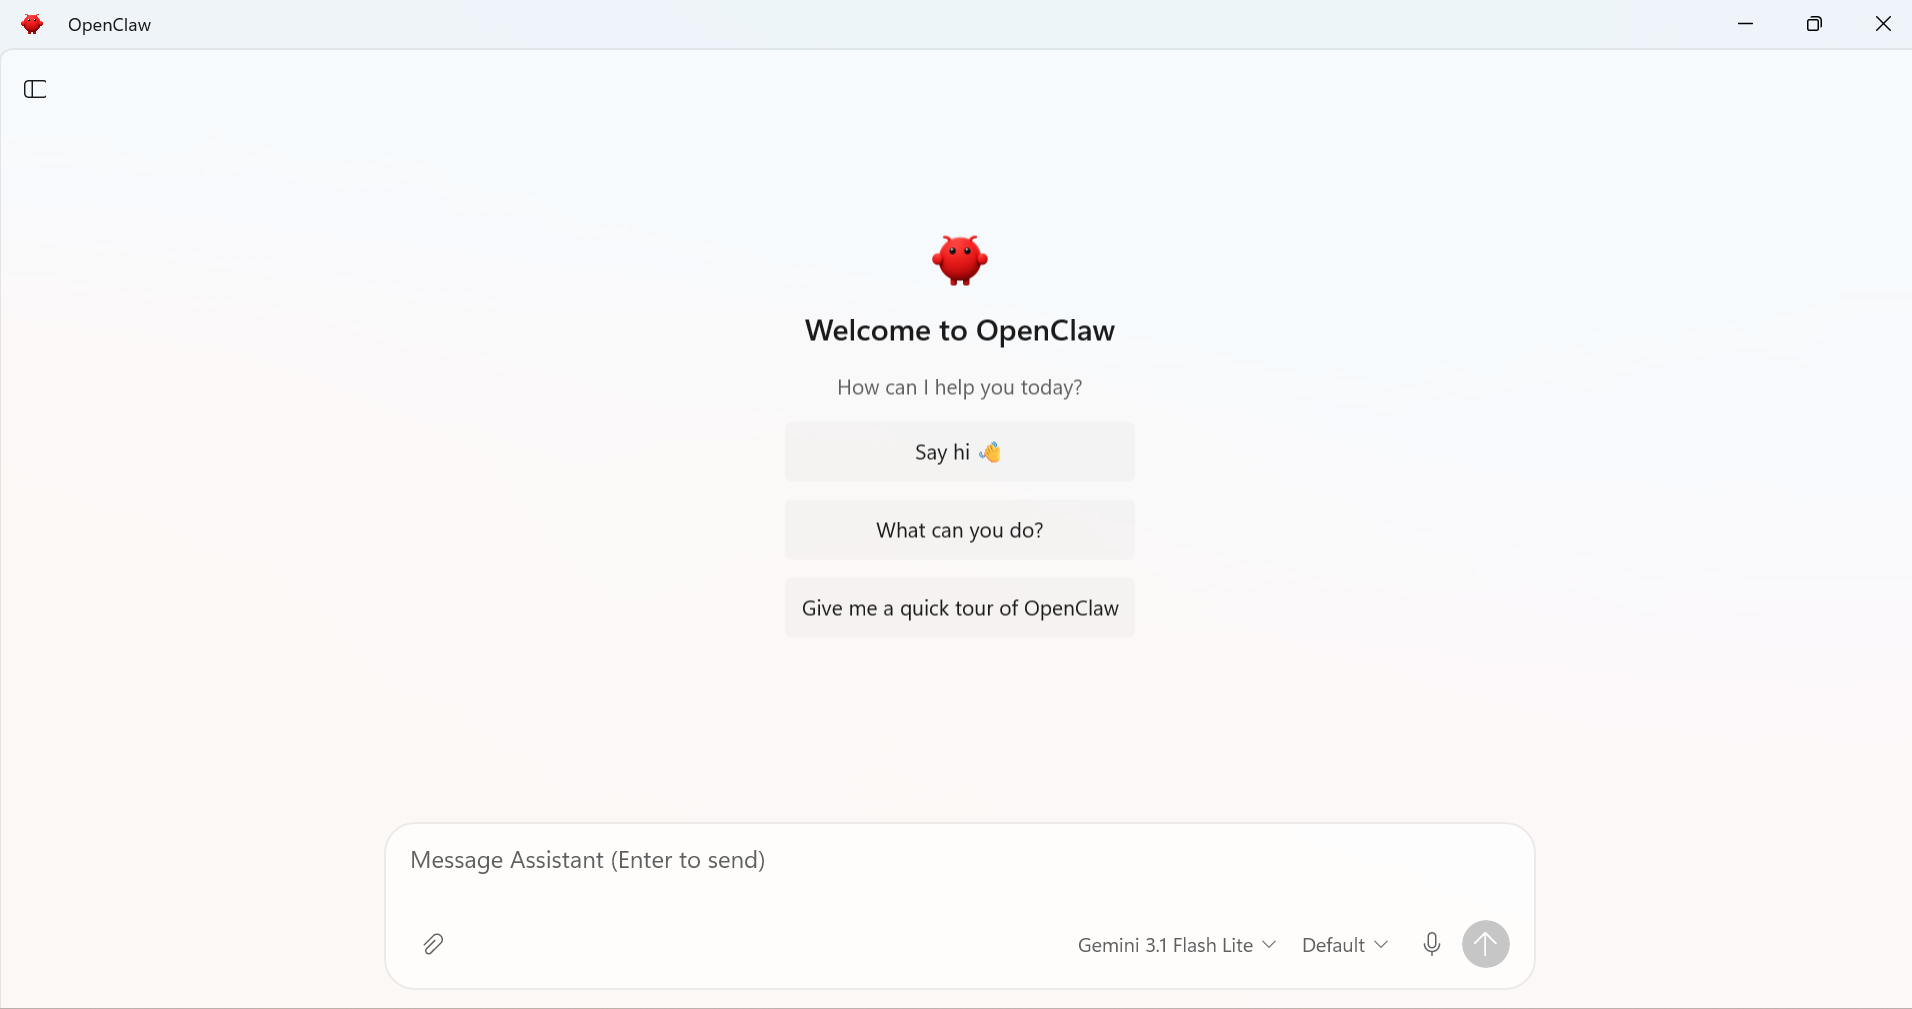The width and height of the screenshot is (1912, 1009).
Task: Send message with the up-arrow button
Action: (x=1486, y=944)
